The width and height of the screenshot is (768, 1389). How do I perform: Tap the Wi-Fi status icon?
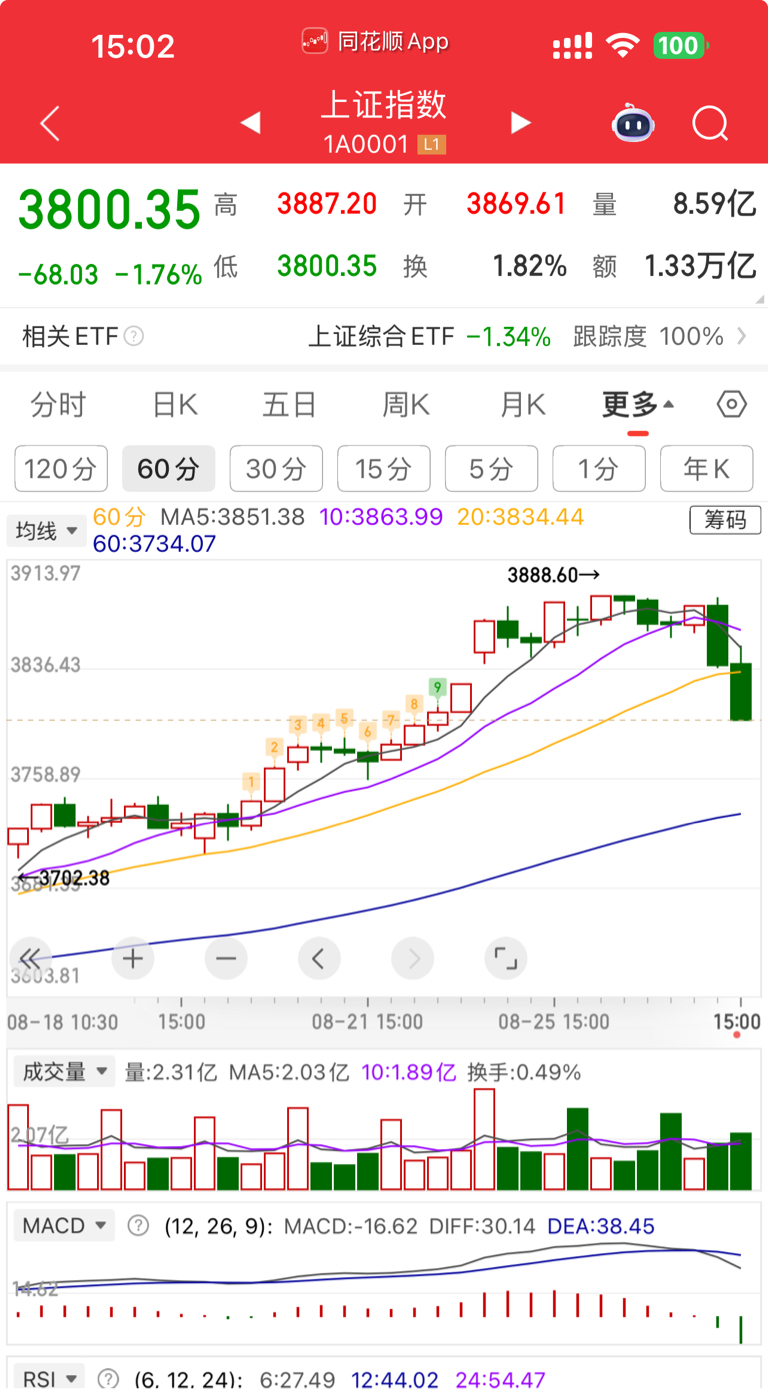(x=623, y=45)
